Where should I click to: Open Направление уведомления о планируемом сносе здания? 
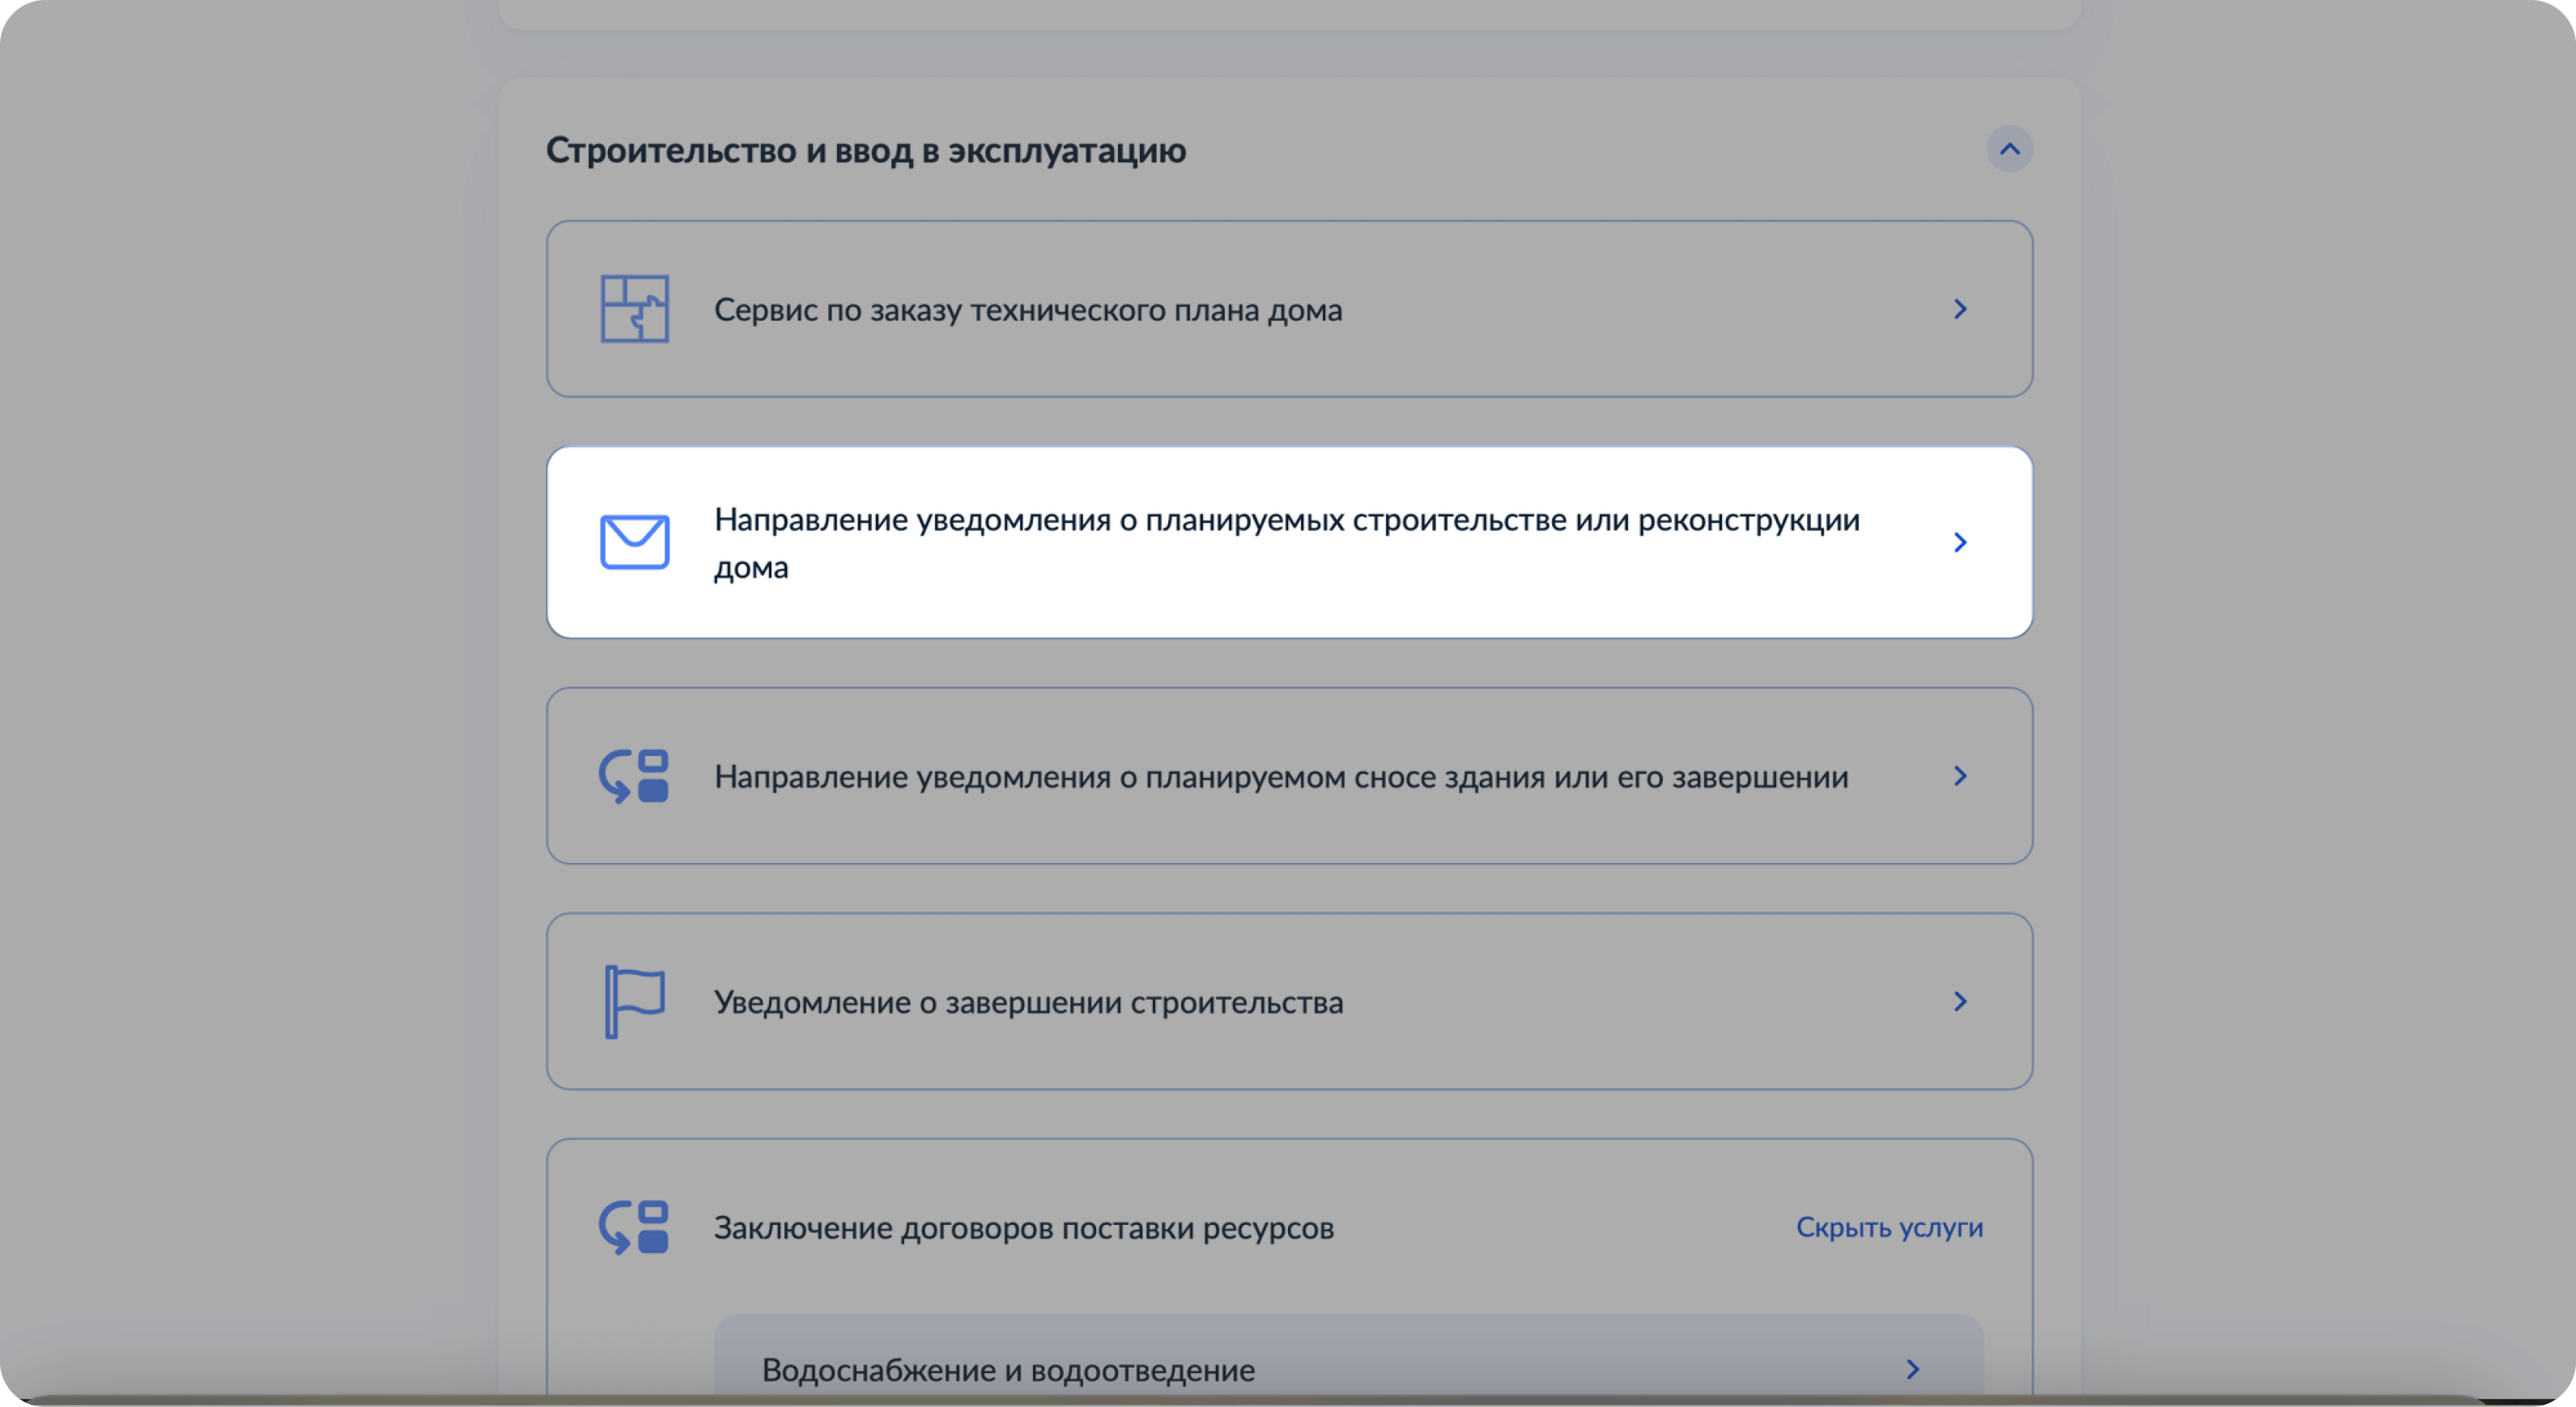[x=1280, y=777]
